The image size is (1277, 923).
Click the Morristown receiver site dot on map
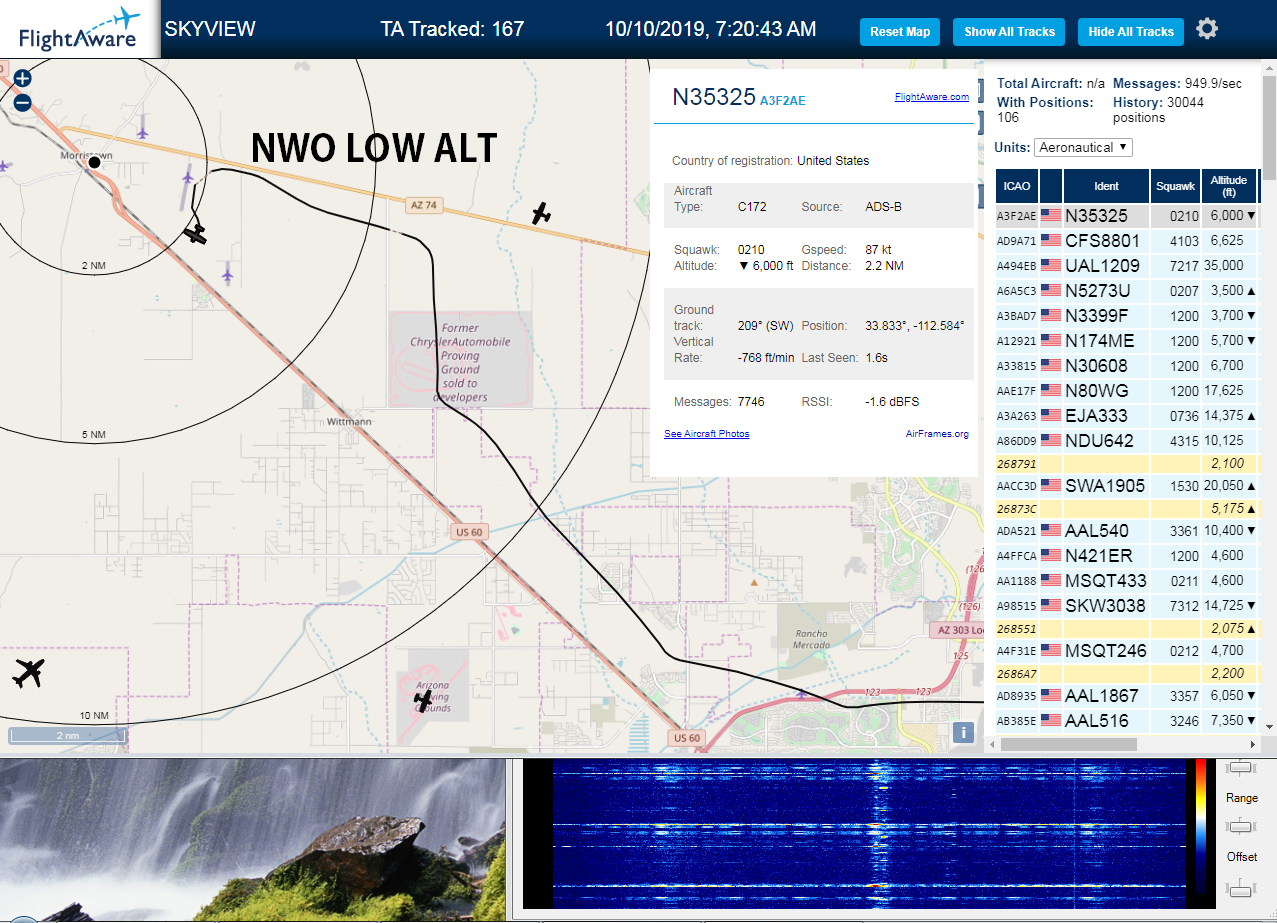94,162
